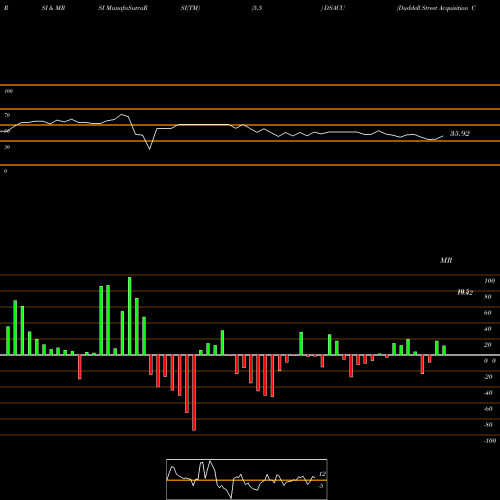This screenshot has width=500, height=500.
Task: Click the longest red bar in the MR chart
Action: click(x=194, y=393)
